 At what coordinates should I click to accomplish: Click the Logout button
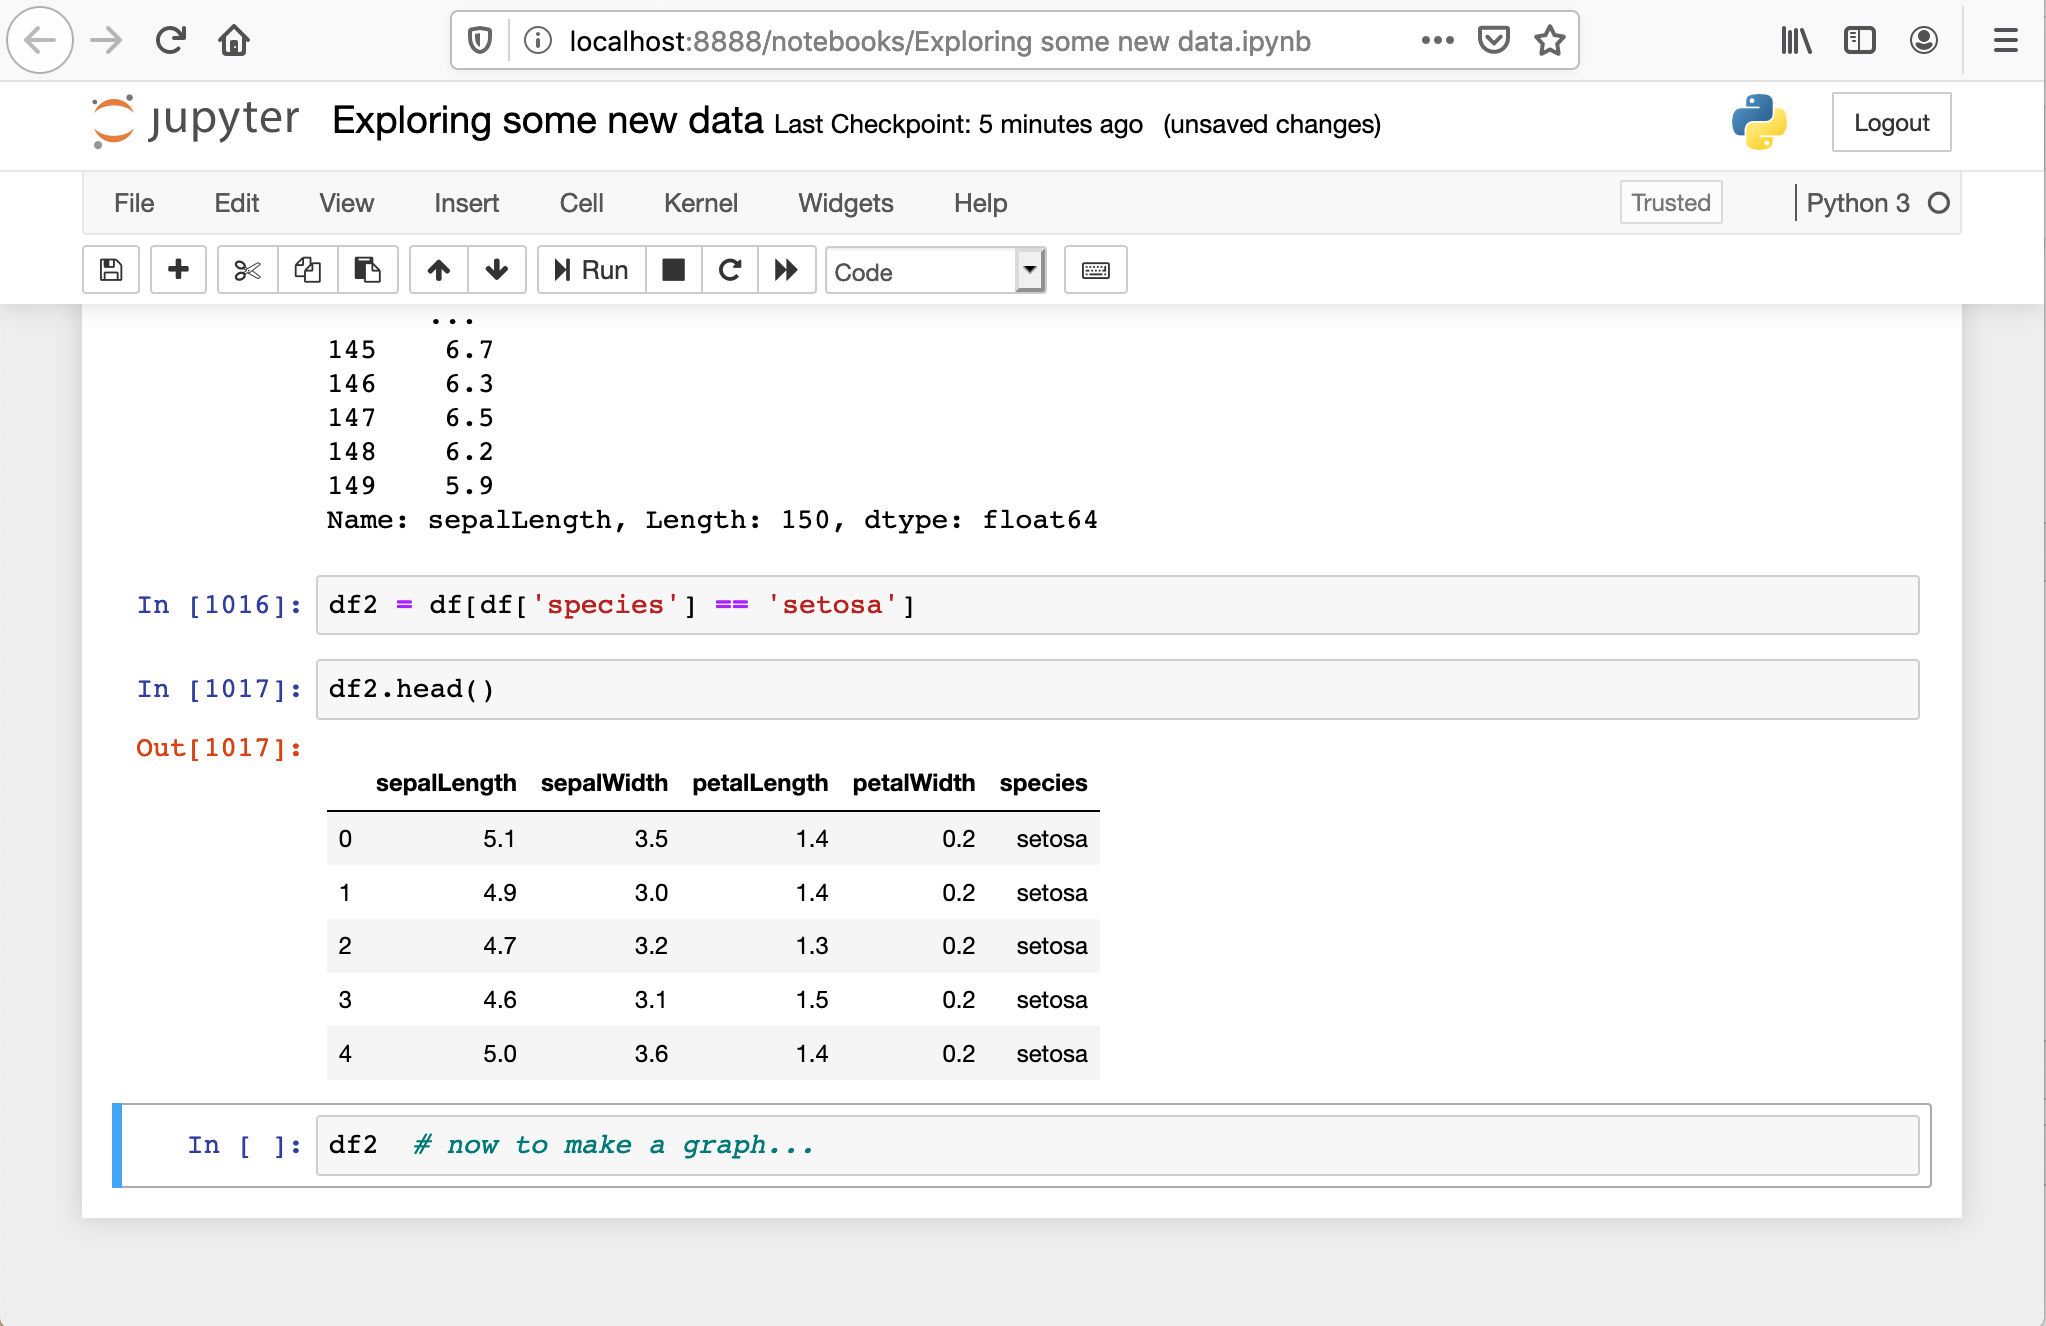[1890, 122]
